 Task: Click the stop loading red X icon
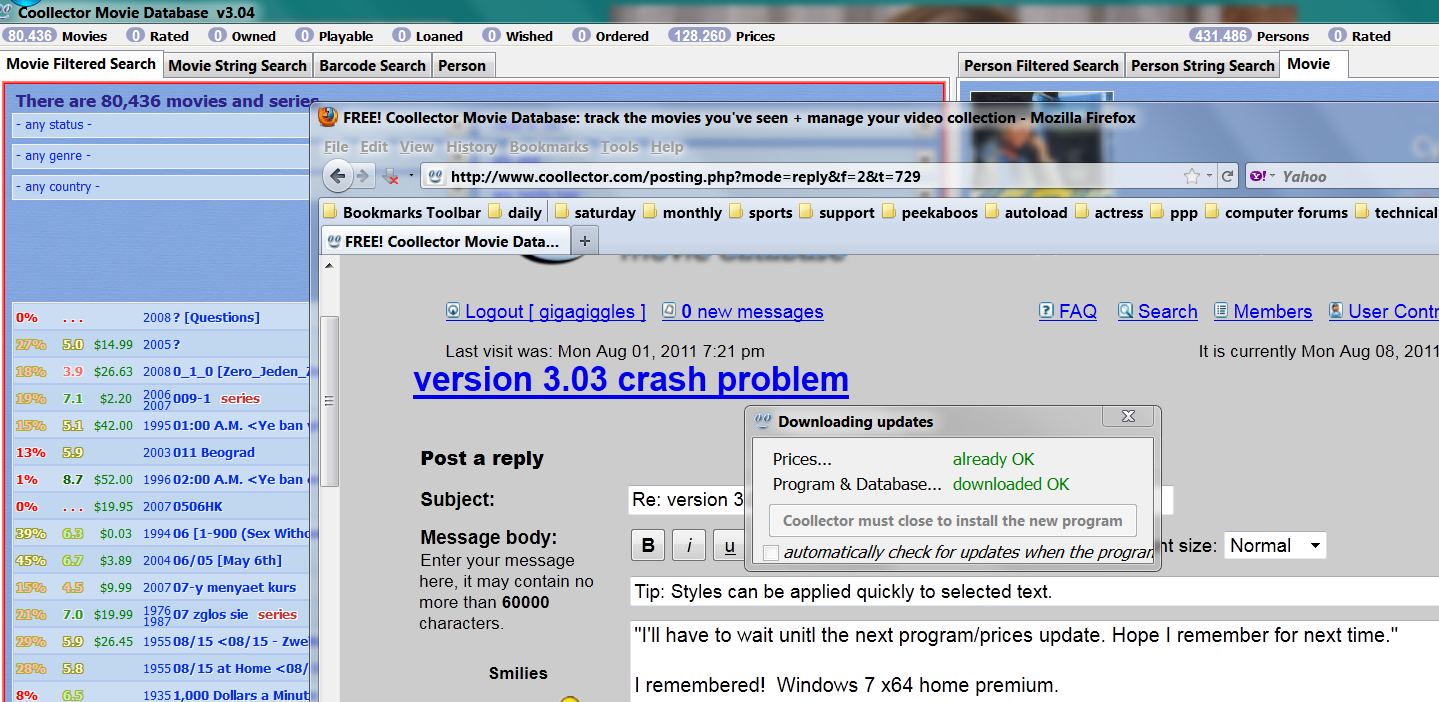point(393,177)
